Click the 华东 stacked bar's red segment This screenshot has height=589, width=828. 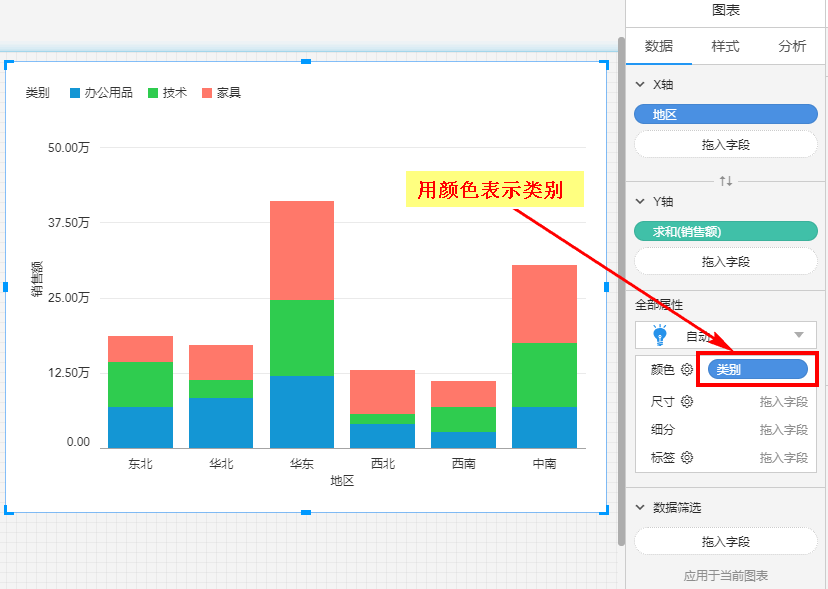click(x=301, y=250)
